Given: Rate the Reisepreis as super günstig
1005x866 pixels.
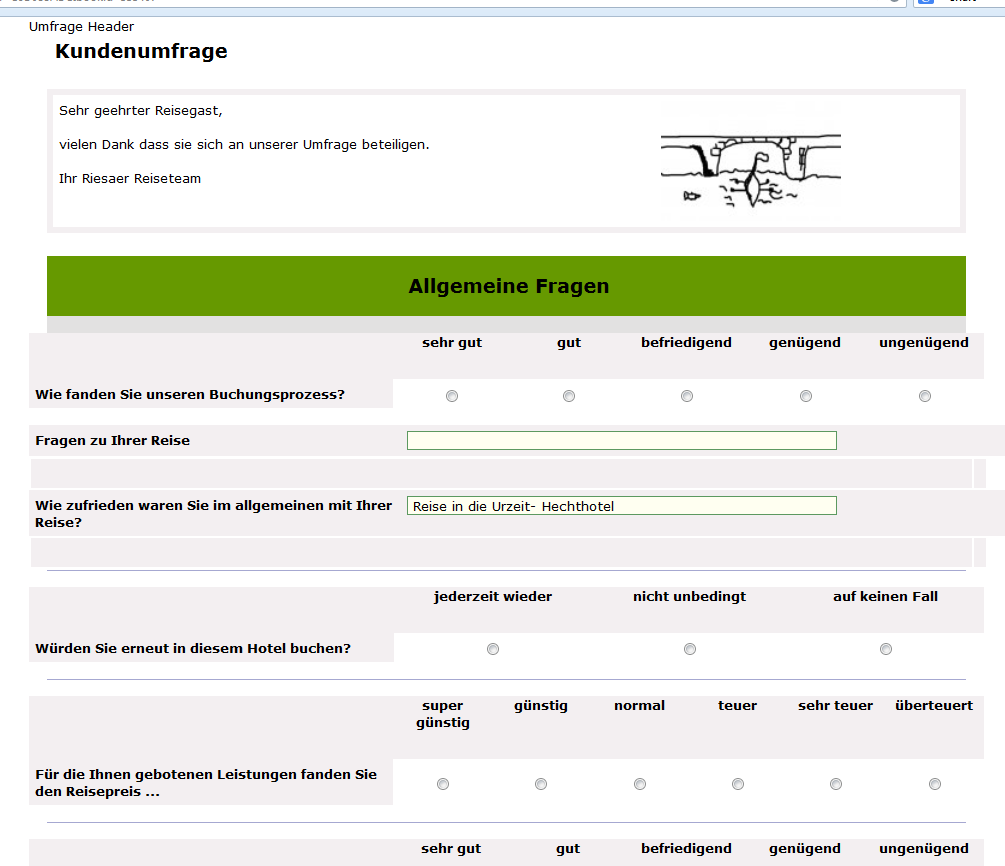Looking at the screenshot, I should [x=443, y=784].
